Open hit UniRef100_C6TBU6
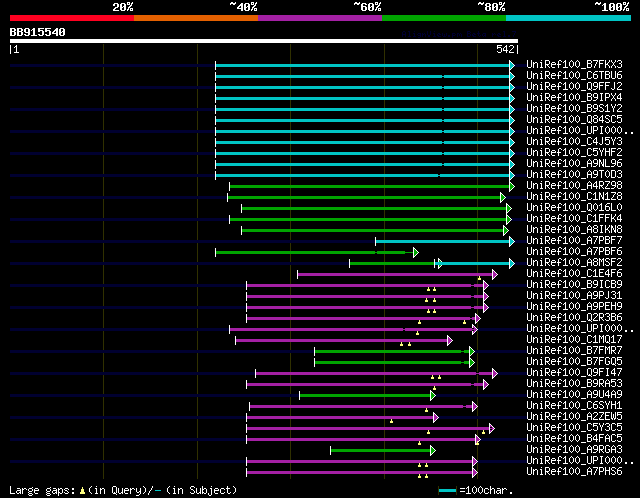Viewport: 640px width, 498px height. pyautogui.click(x=574, y=76)
